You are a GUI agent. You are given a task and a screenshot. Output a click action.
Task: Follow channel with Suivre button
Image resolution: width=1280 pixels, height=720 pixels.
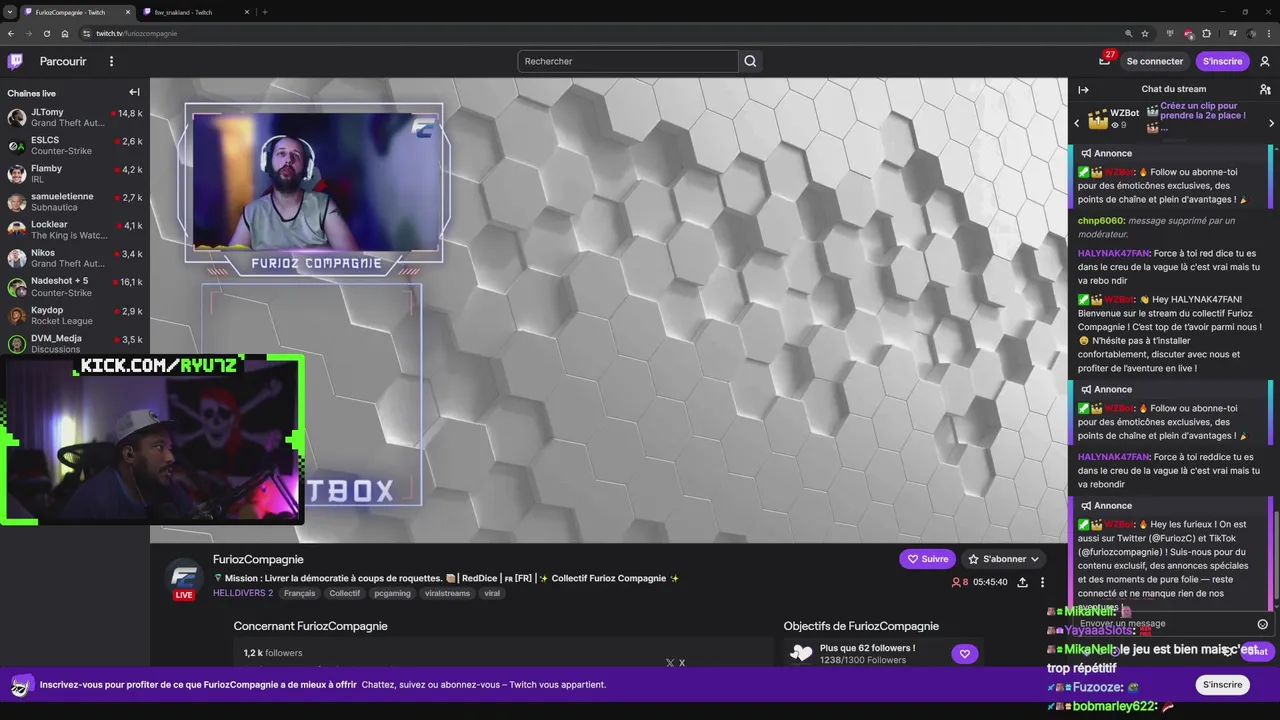coord(927,559)
